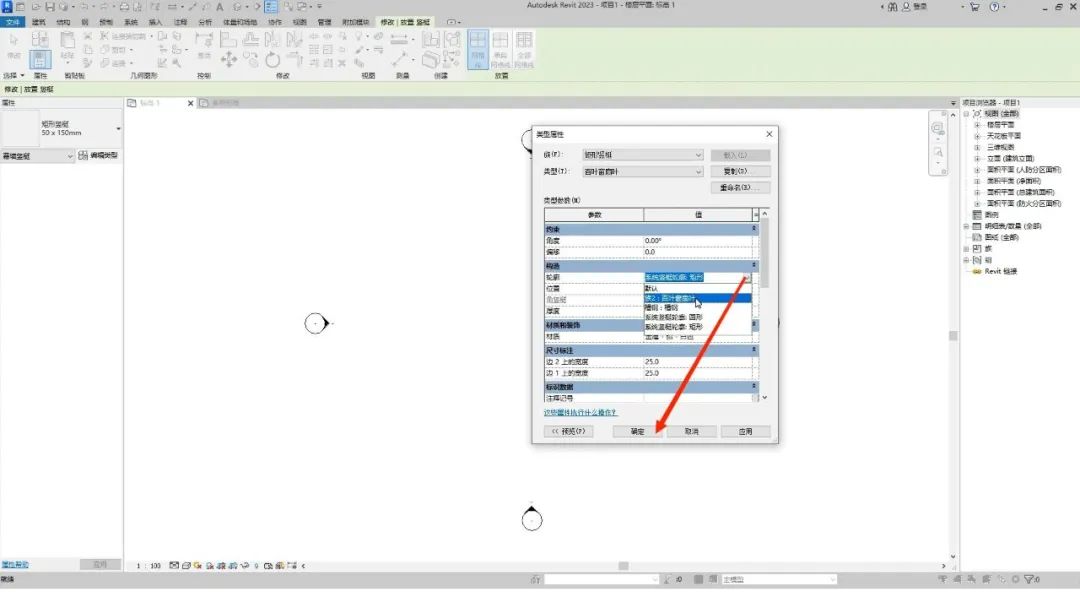Click the 取消 Cancel button in dialog

[x=692, y=432]
